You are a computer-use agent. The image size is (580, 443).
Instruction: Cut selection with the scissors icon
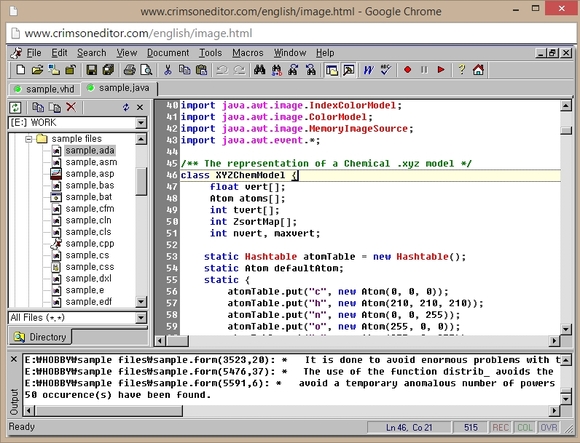tap(168, 70)
